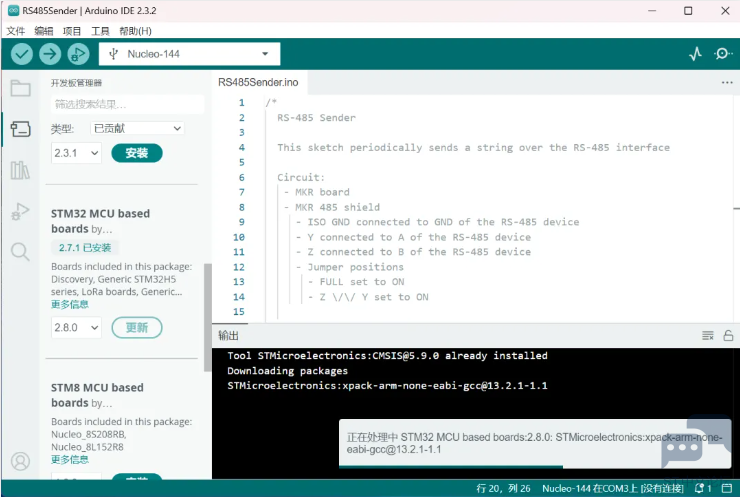Click the 输出 panel title
The width and height of the screenshot is (740, 497).
pos(228,336)
